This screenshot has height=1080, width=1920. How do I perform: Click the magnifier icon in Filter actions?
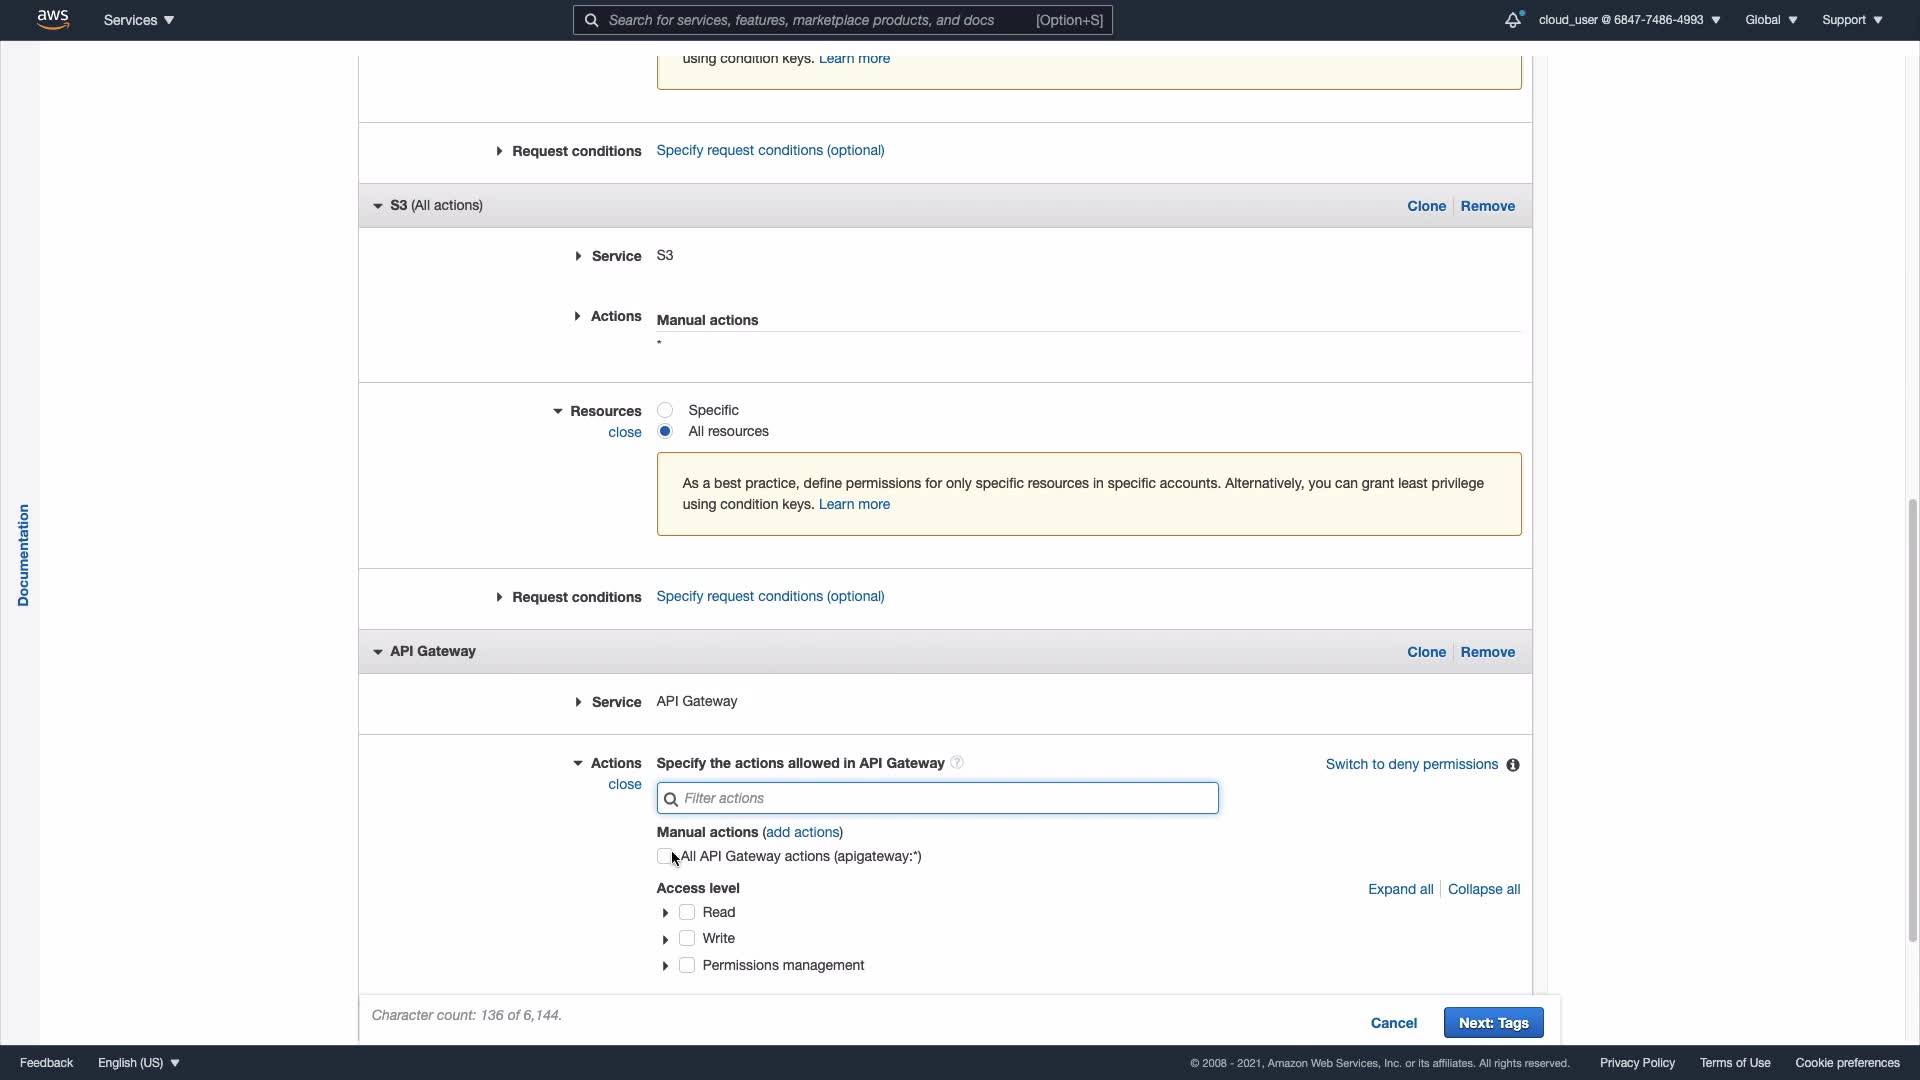(671, 799)
